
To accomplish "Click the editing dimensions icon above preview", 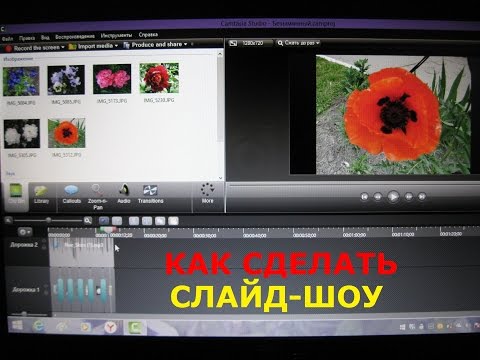I will point(233,43).
